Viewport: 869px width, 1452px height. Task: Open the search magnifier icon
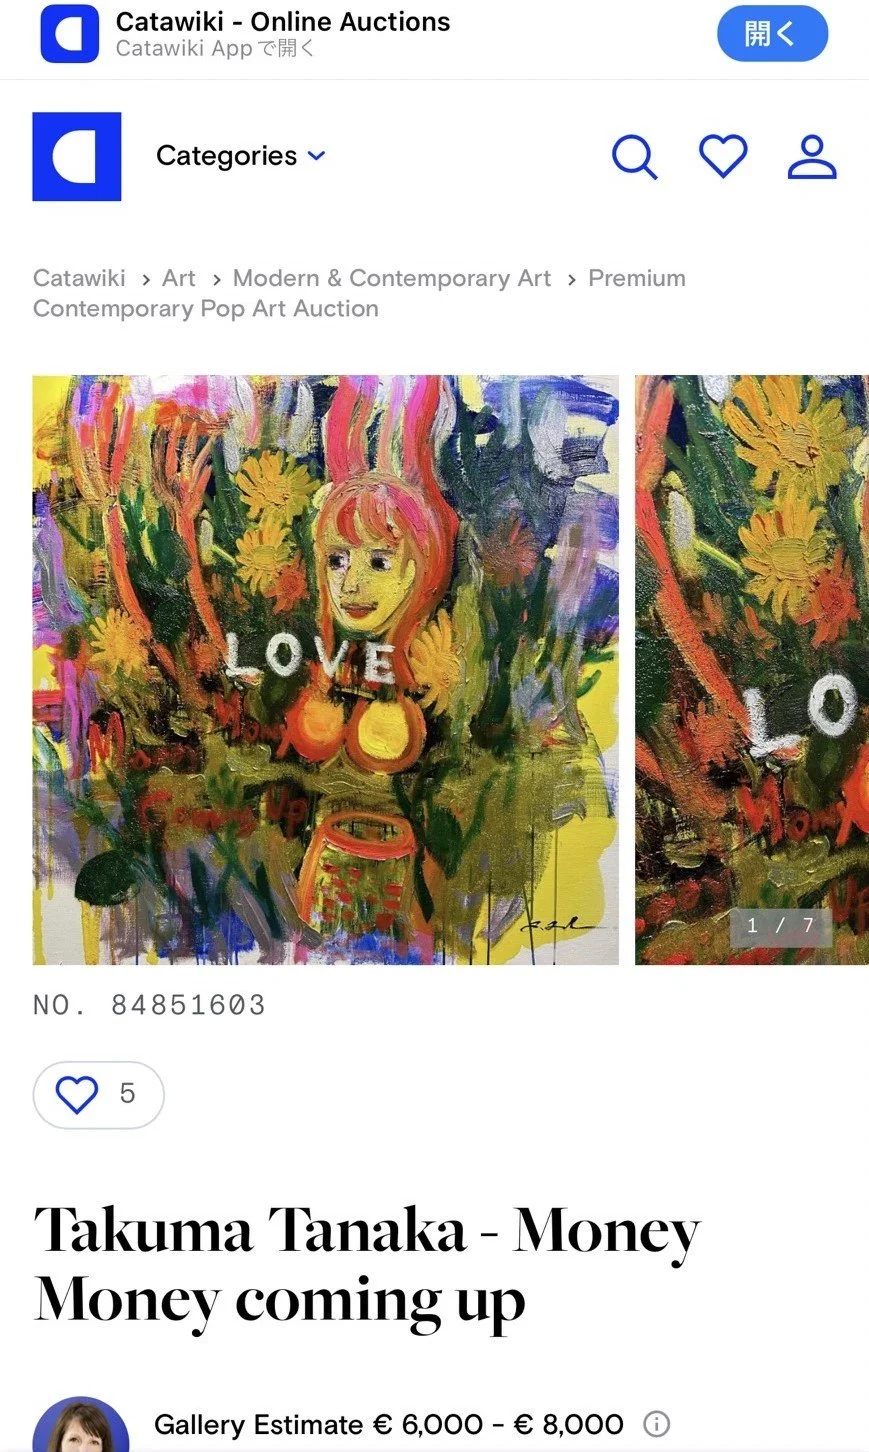(x=635, y=157)
